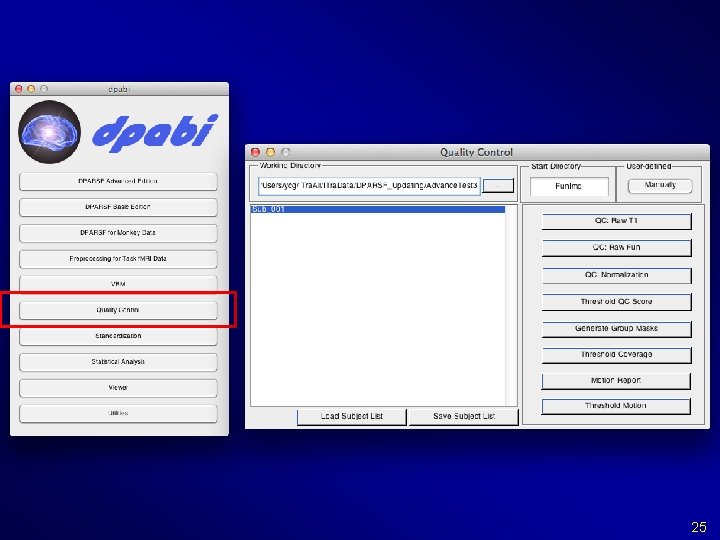Minimize the Quality Control window

[270, 152]
